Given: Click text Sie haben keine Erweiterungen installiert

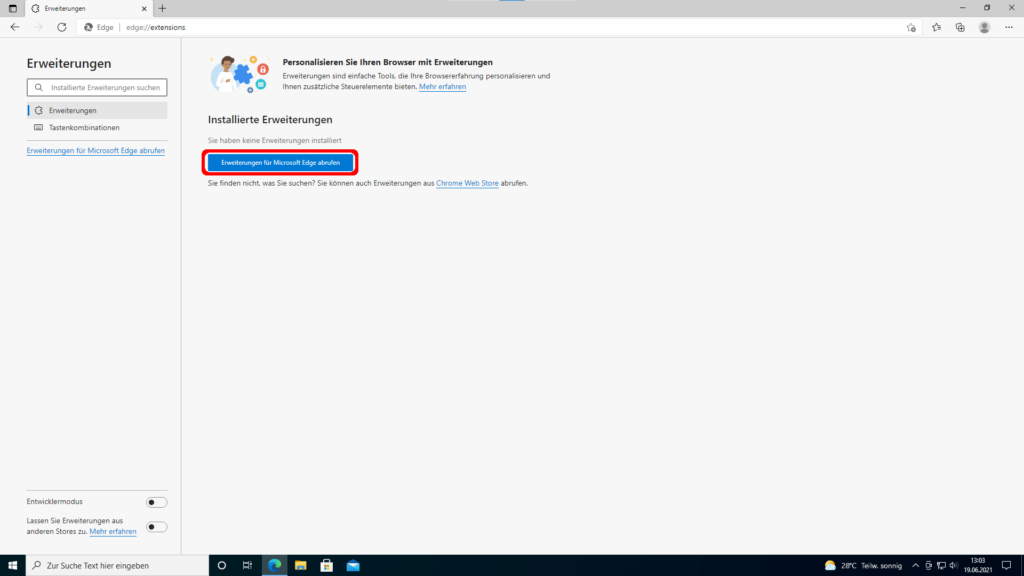Looking at the screenshot, I should (274, 140).
